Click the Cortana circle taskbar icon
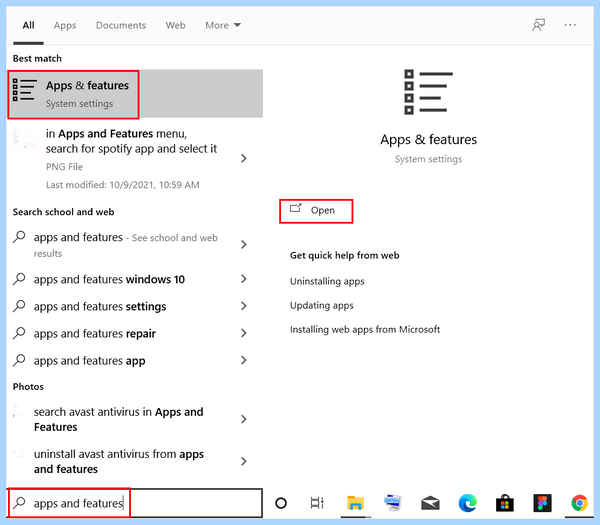Image resolution: width=600 pixels, height=525 pixels. (x=281, y=503)
